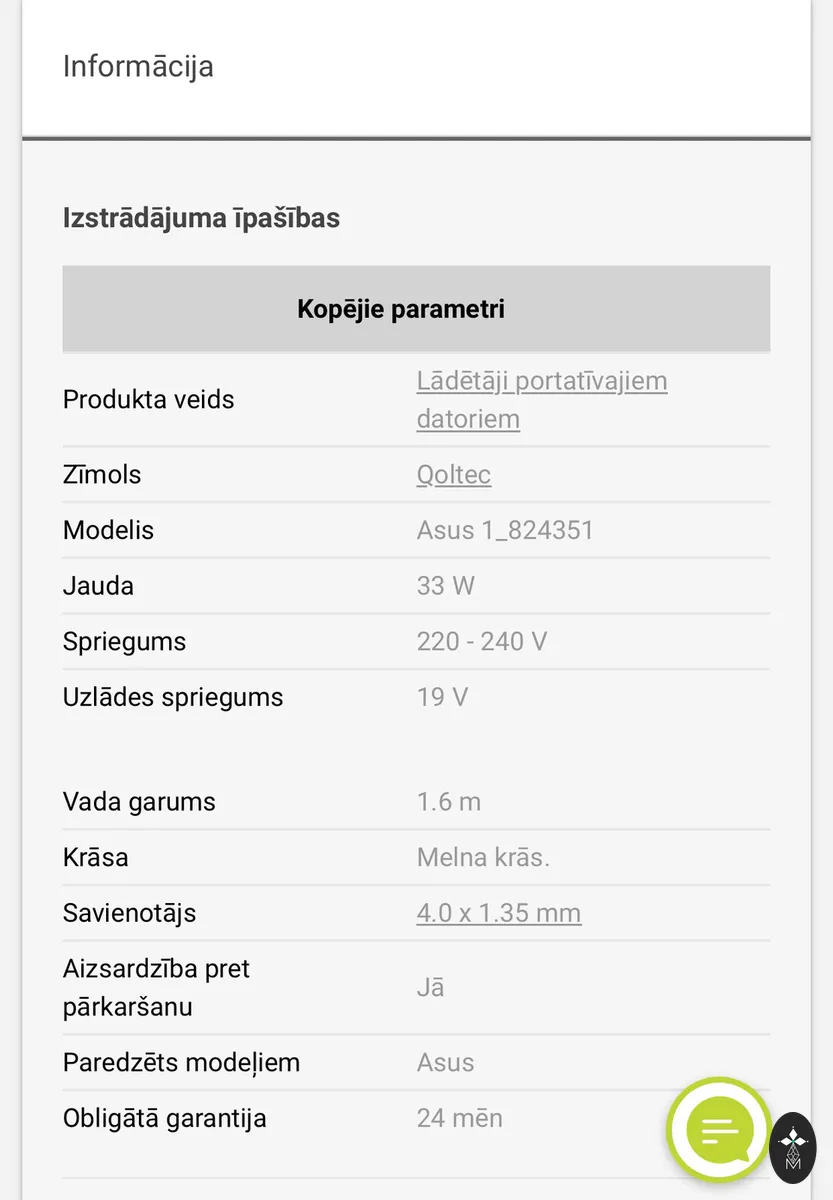Select the 24 mēn warranty value

(460, 1117)
